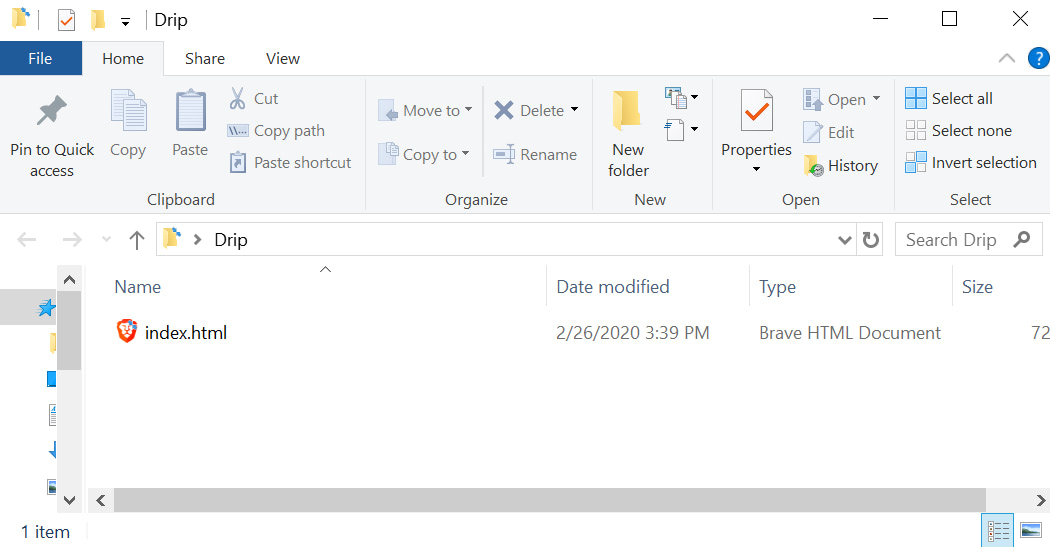Viewport: 1050px width, 547px height.
Task: Open the New item dropdown
Action: 681,98
